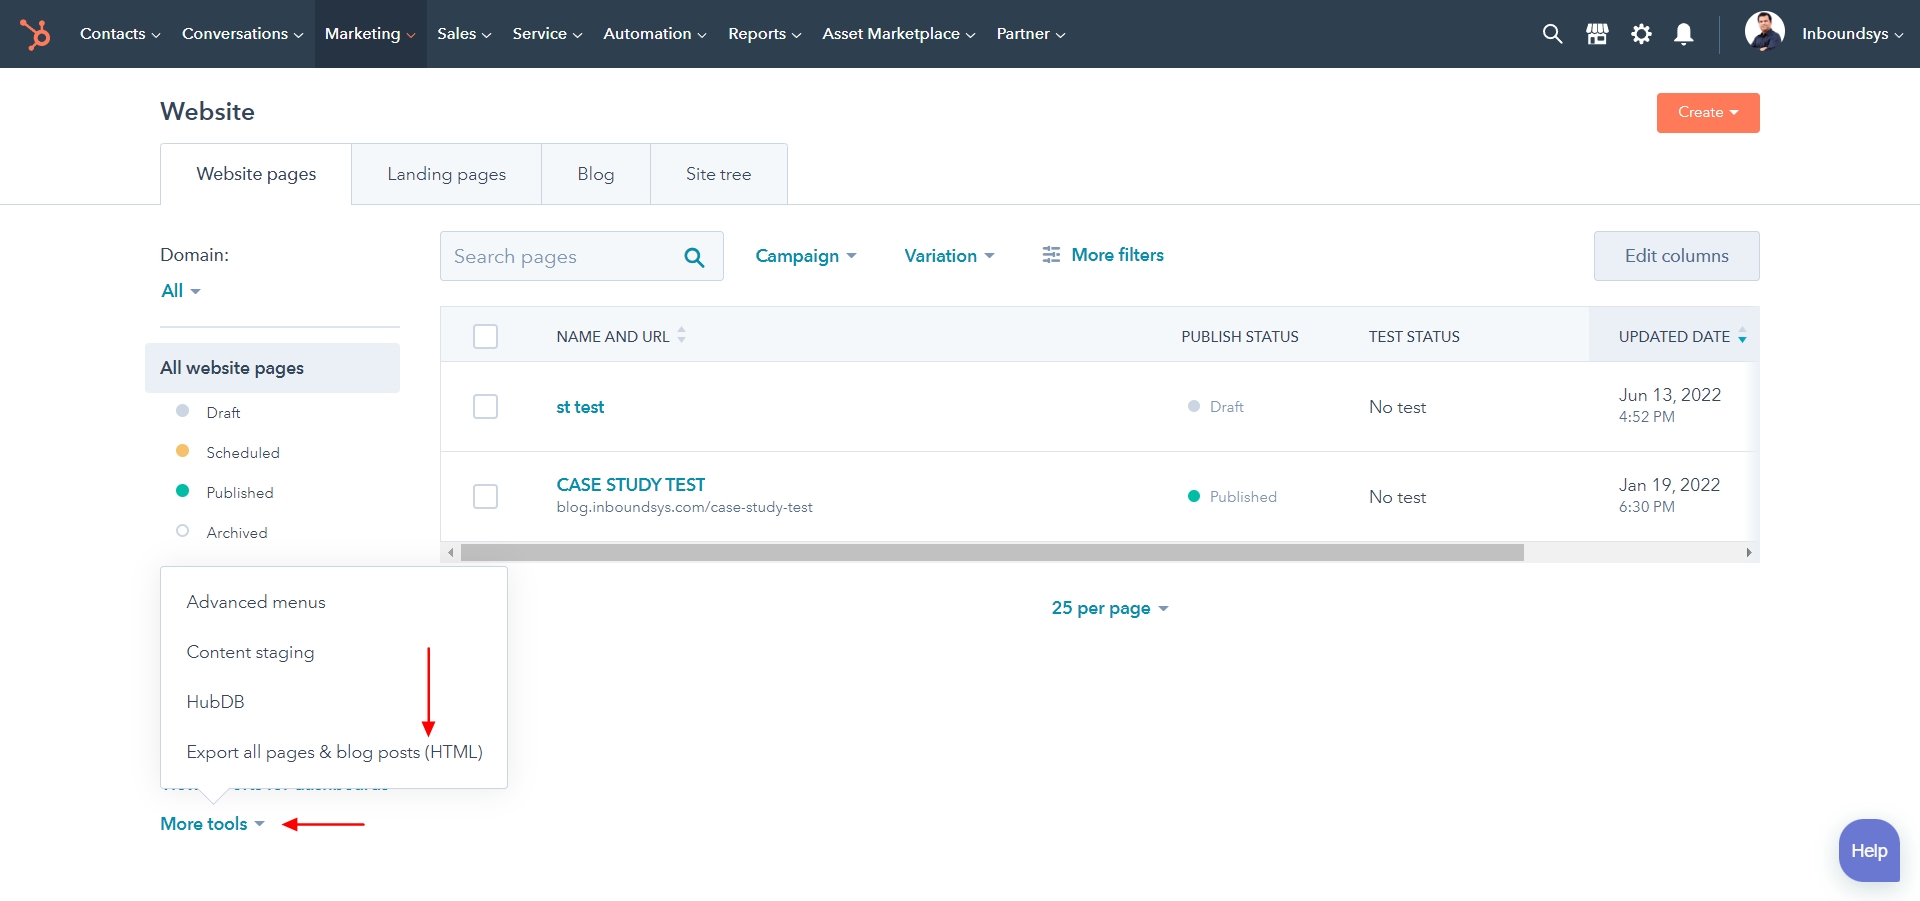Open Settings via the gear icon
Screen dimensions: 1920x901
click(x=1641, y=33)
